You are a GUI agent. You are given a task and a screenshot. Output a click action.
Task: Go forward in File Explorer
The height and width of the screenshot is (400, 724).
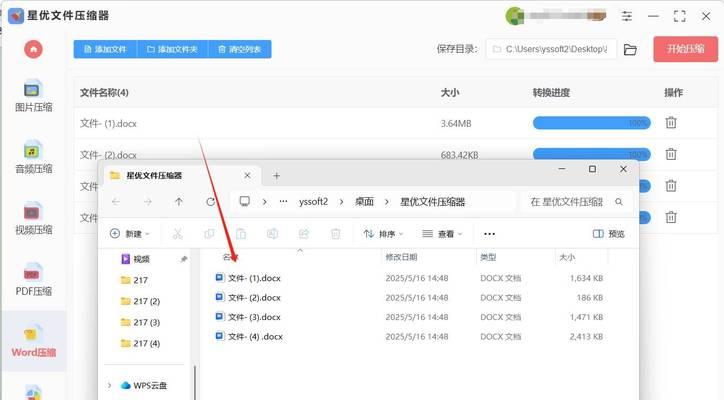[147, 202]
